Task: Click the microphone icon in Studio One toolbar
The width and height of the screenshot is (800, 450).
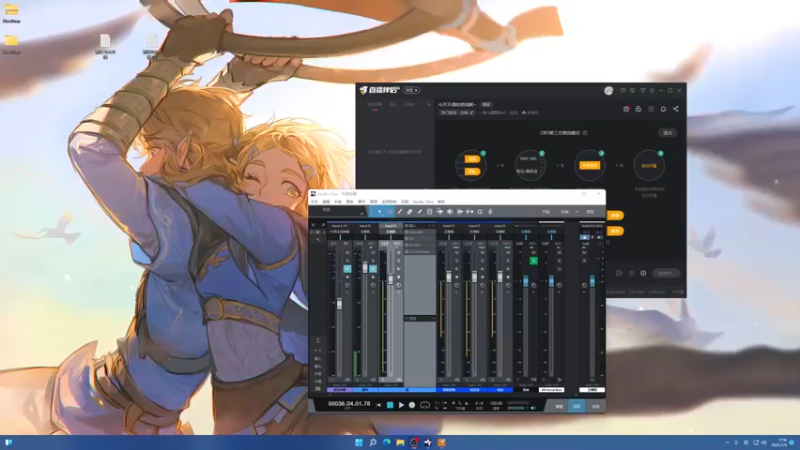Action: (x=490, y=212)
